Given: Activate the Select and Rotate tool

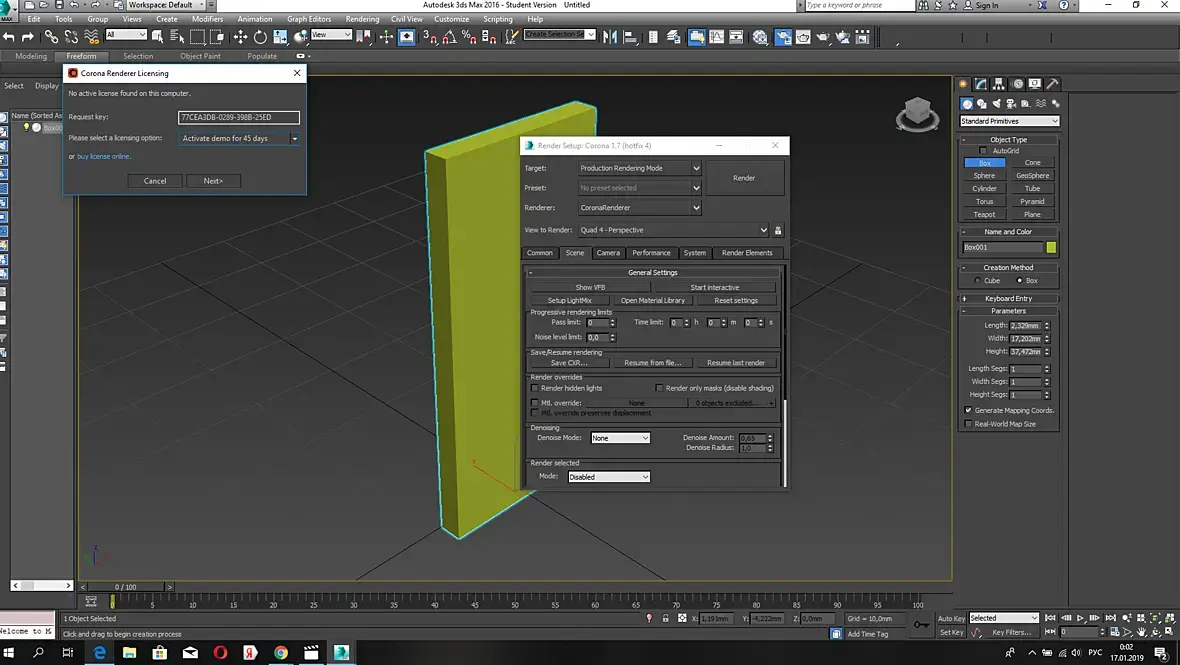Looking at the screenshot, I should (260, 37).
